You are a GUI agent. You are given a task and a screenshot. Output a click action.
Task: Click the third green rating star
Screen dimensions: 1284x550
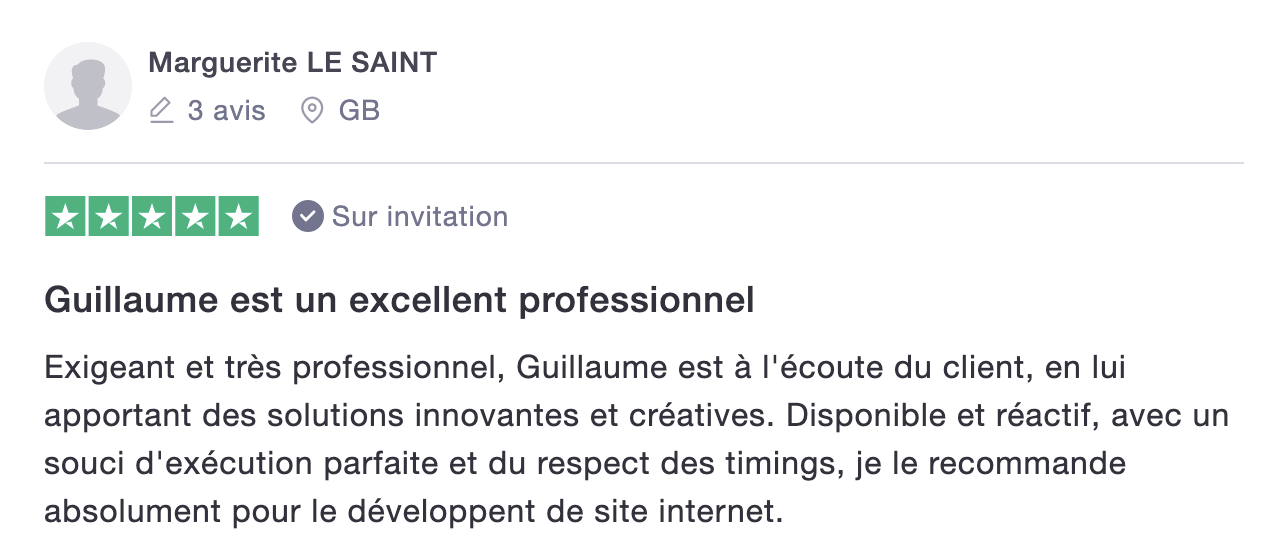click(x=152, y=217)
